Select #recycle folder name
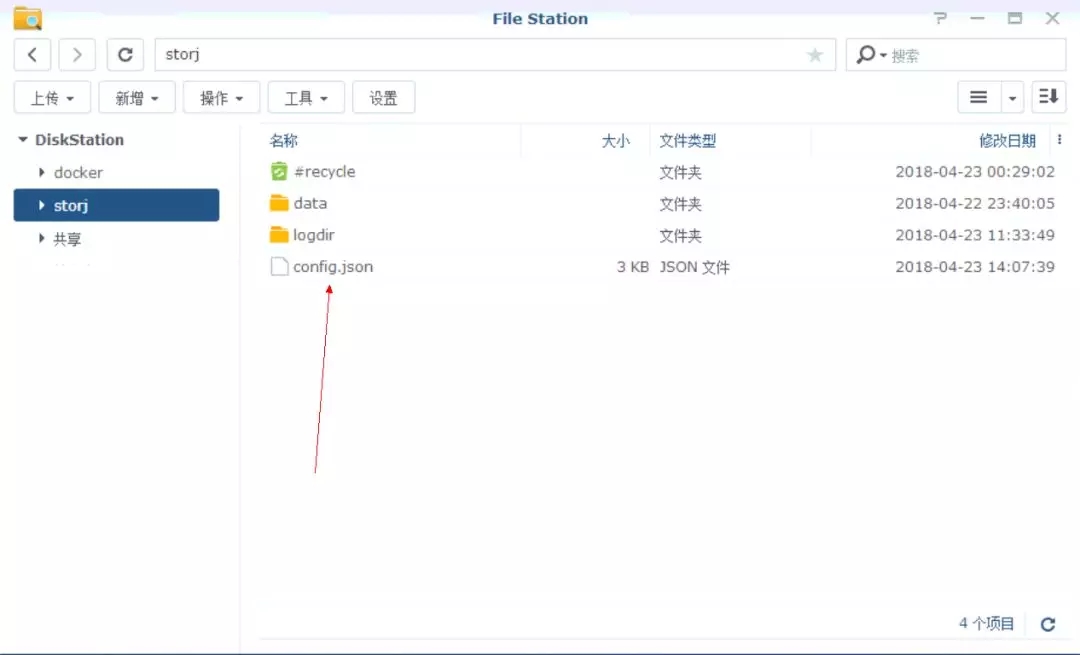This screenshot has height=655, width=1080. pyautogui.click(x=324, y=171)
